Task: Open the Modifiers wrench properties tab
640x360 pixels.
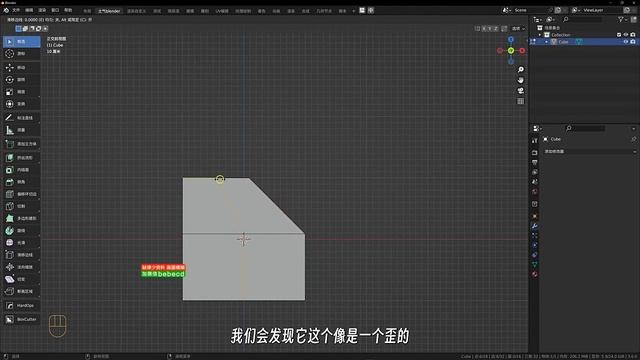Action: coord(535,226)
